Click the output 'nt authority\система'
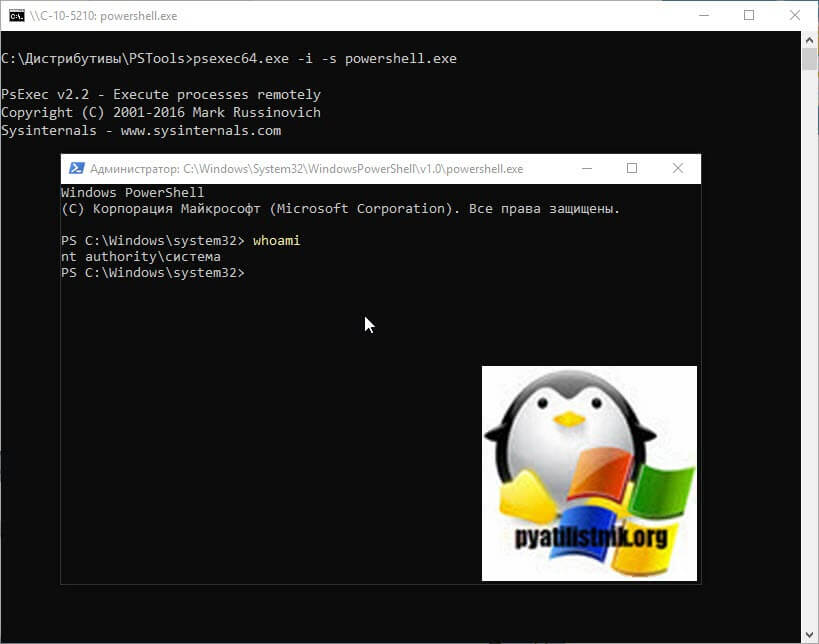This screenshot has height=644, width=819. tap(141, 256)
